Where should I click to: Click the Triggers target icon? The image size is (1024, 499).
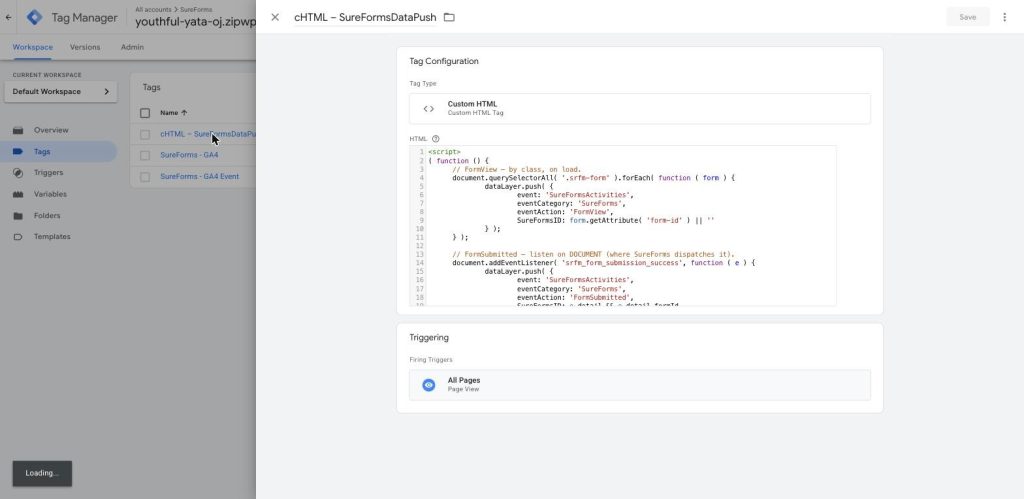coord(18,173)
